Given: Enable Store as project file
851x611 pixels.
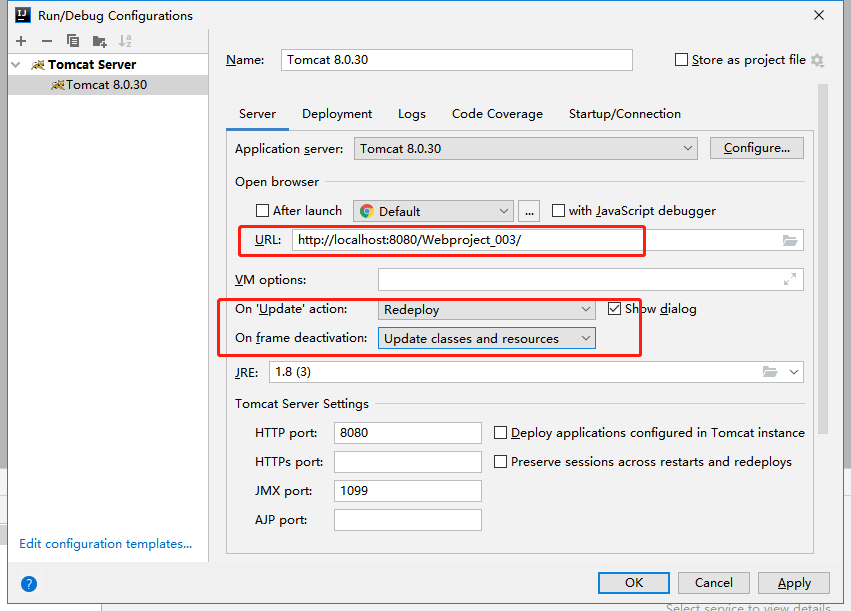Looking at the screenshot, I should tap(681, 60).
